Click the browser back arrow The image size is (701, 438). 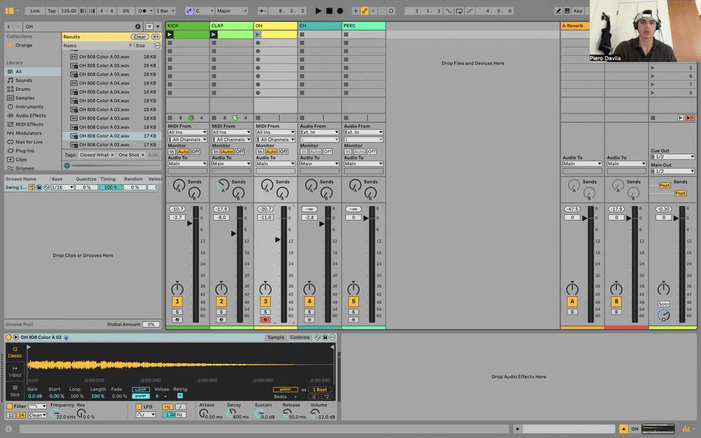pos(8,26)
